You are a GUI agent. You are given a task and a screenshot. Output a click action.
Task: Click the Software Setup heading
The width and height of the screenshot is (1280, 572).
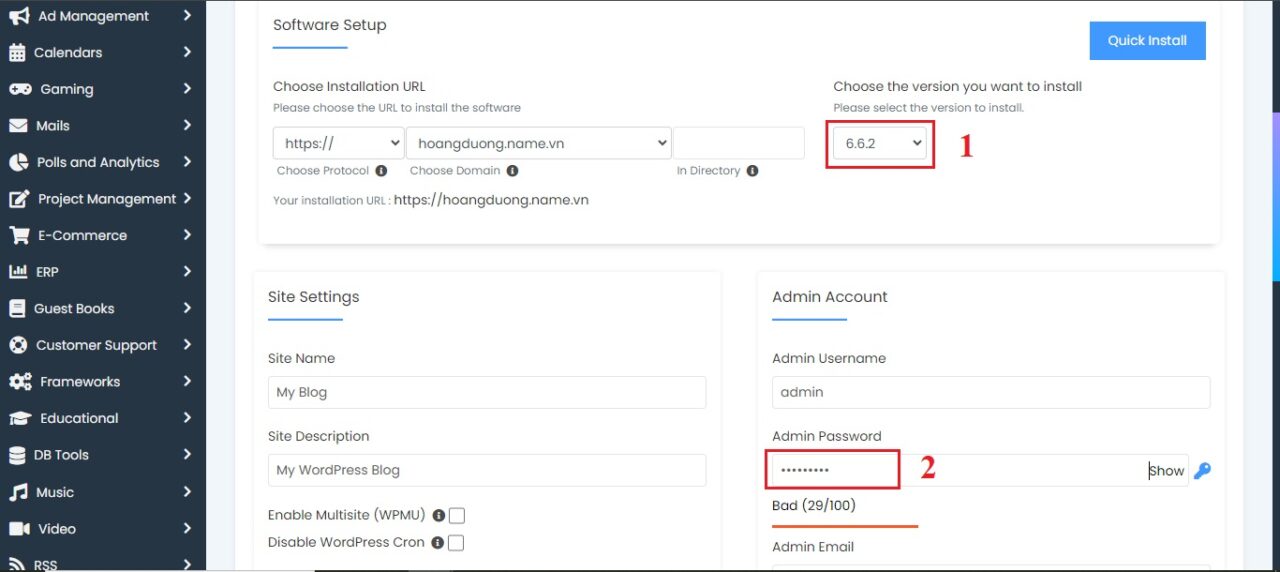329,25
